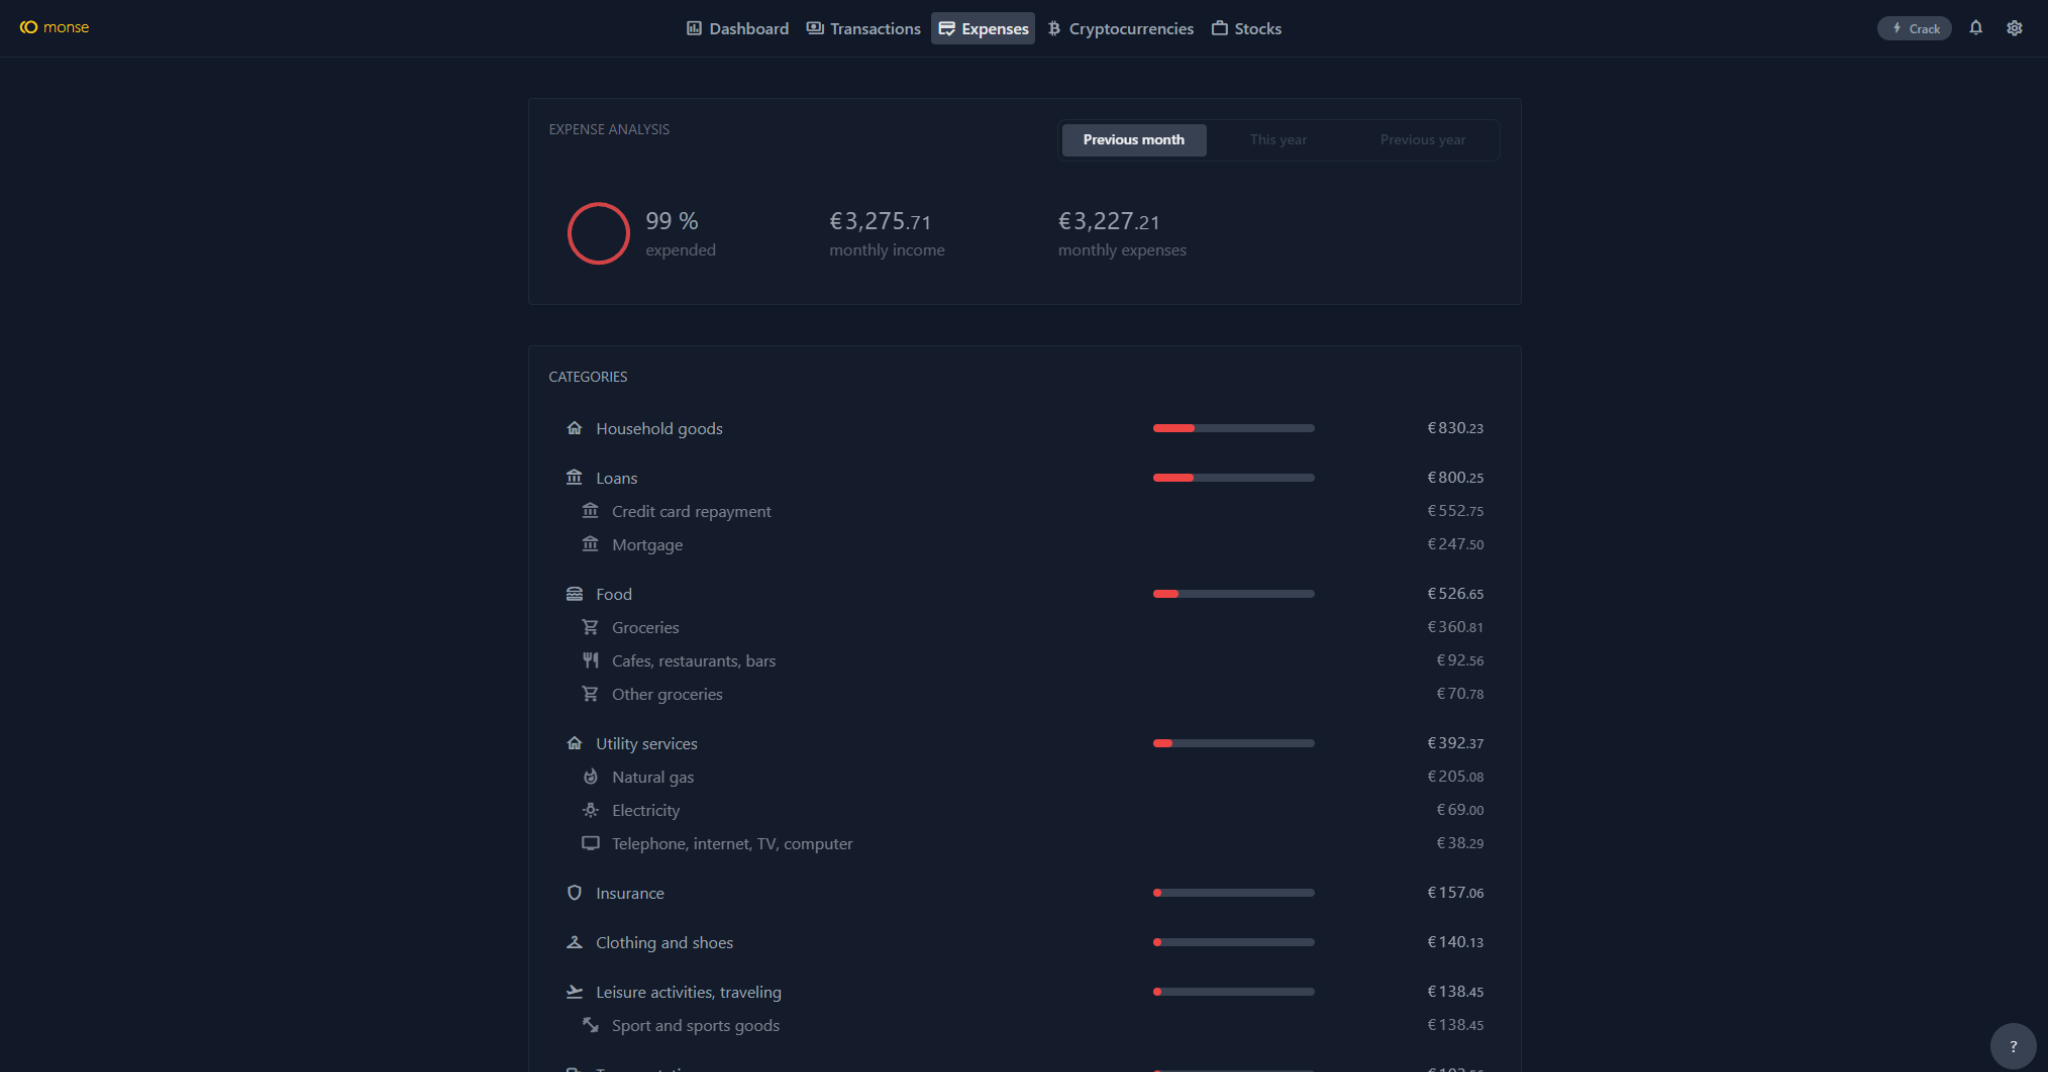Click the Electricity bulb icon

590,810
